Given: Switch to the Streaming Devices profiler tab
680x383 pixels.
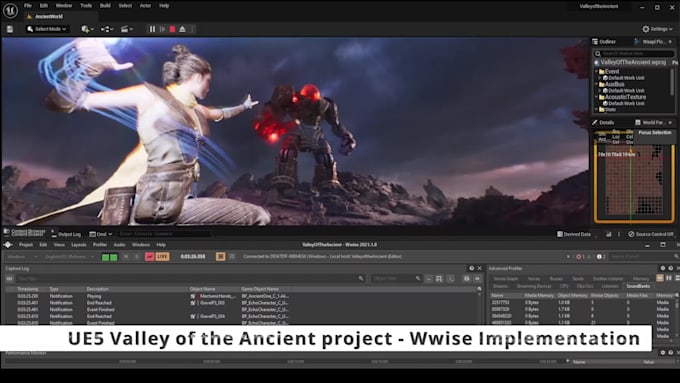Looking at the screenshot, I should click(x=534, y=286).
